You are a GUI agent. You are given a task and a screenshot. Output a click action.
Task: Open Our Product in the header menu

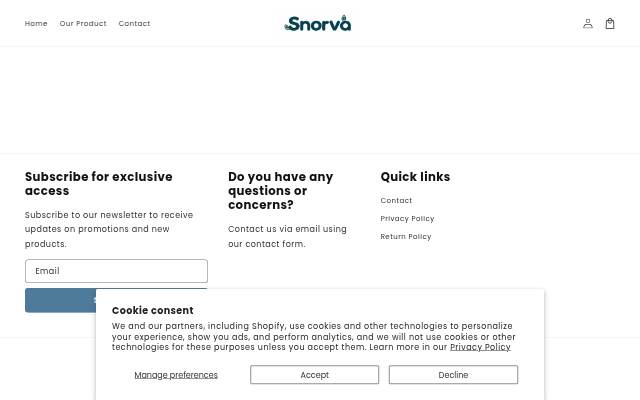coord(83,24)
